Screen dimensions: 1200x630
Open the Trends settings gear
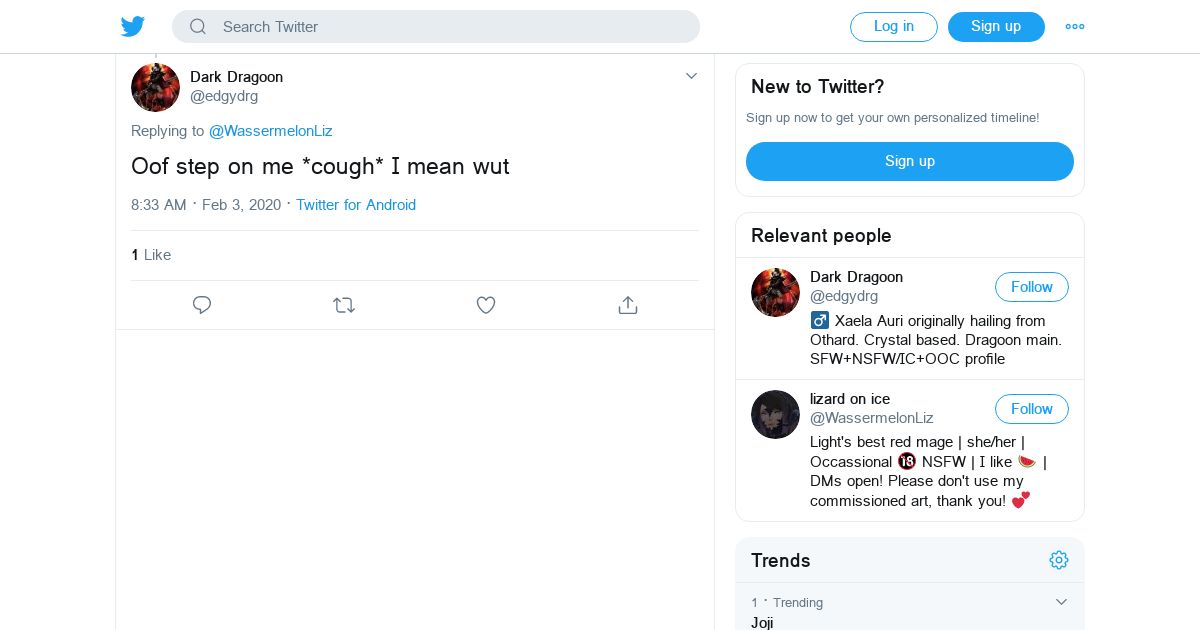click(1059, 560)
